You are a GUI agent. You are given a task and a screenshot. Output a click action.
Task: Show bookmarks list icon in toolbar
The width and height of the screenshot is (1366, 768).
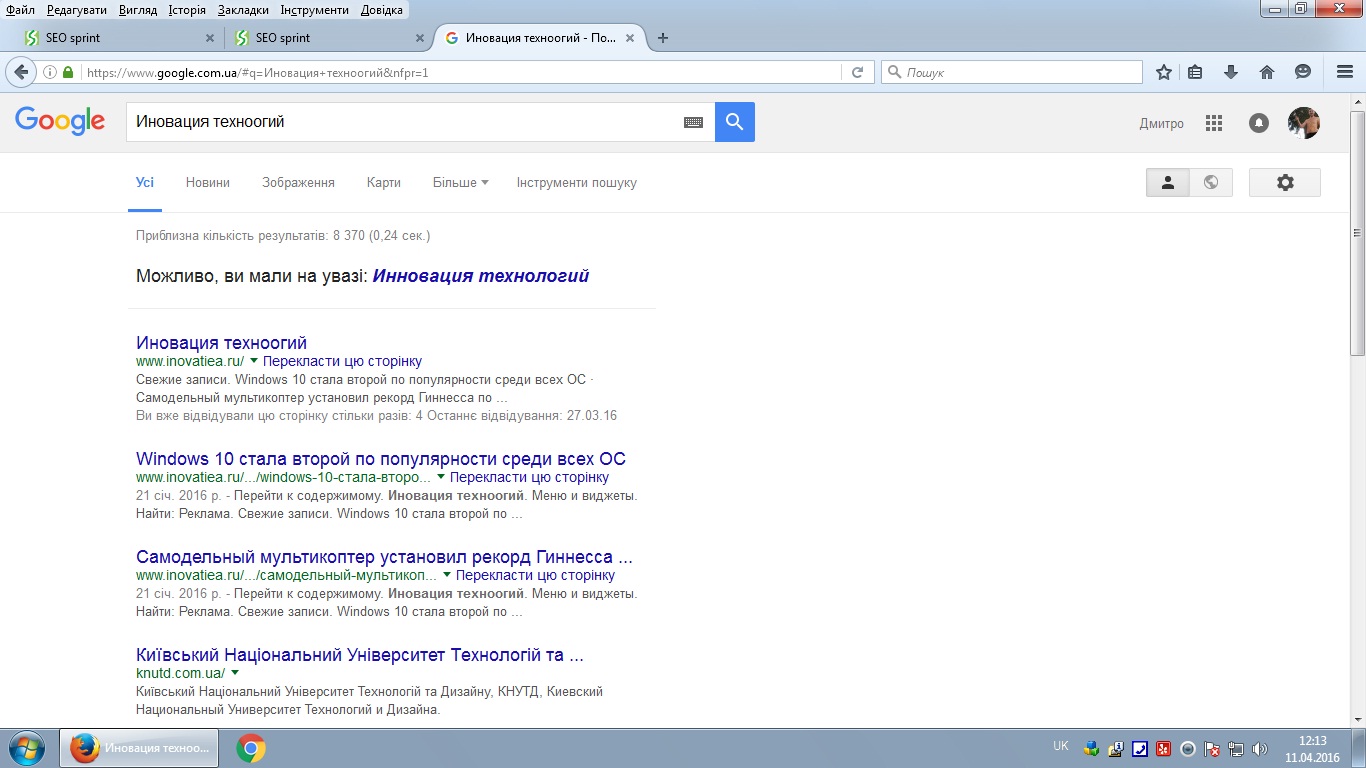(1196, 72)
